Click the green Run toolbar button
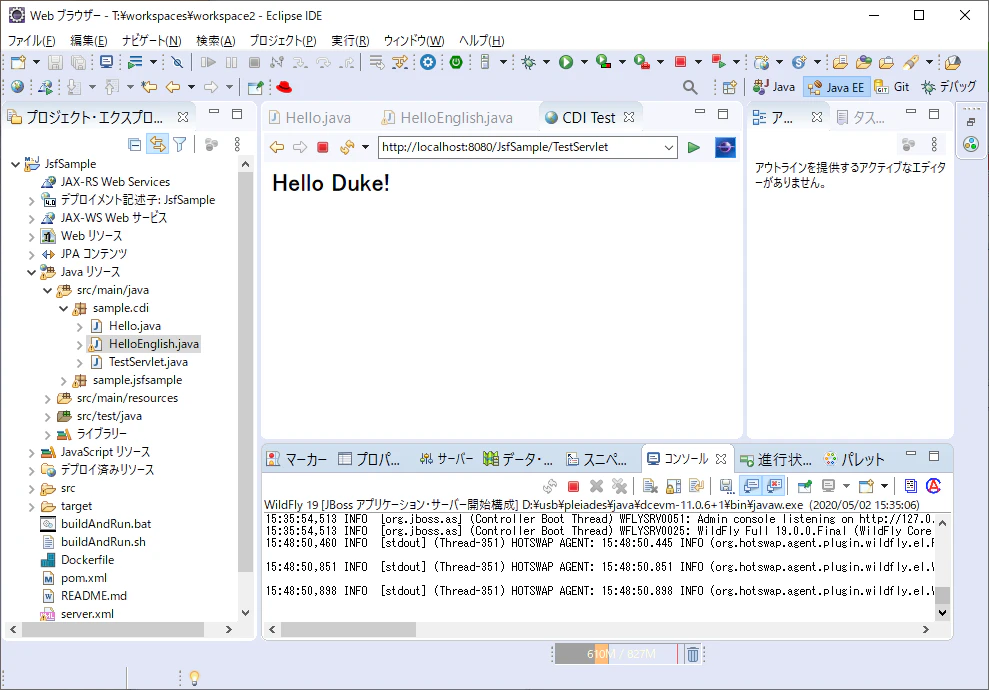 (566, 62)
